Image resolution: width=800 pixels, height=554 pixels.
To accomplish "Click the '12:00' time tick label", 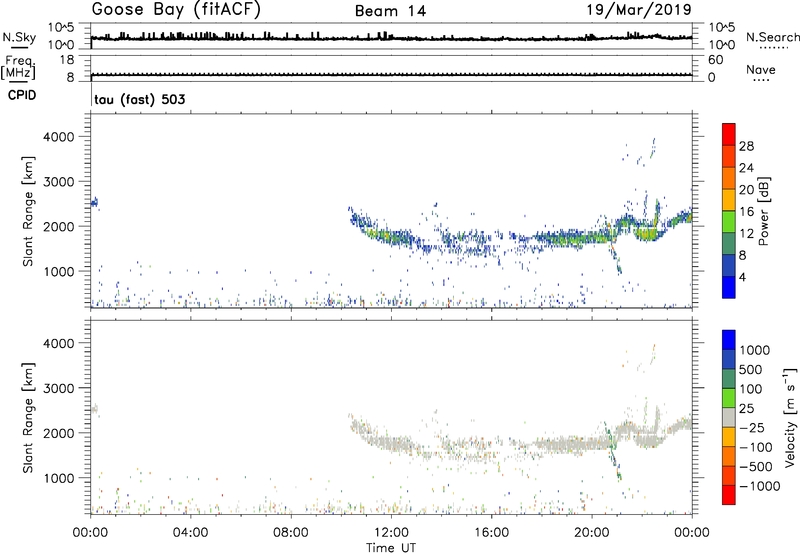I will coord(391,533).
